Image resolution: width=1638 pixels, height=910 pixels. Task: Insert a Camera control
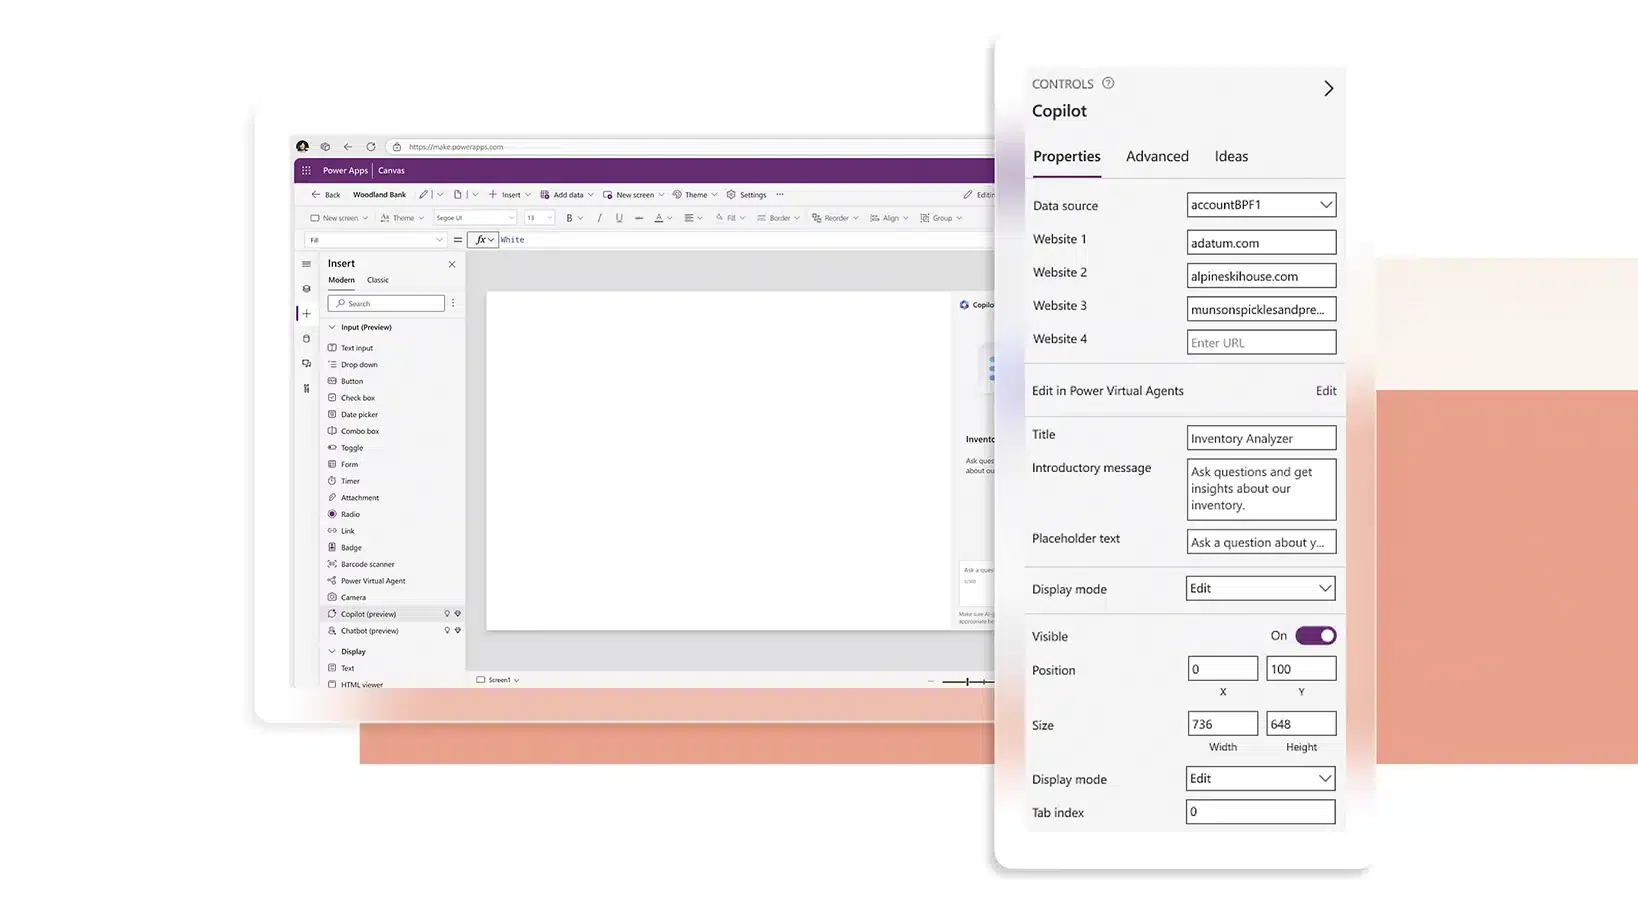coord(347,598)
